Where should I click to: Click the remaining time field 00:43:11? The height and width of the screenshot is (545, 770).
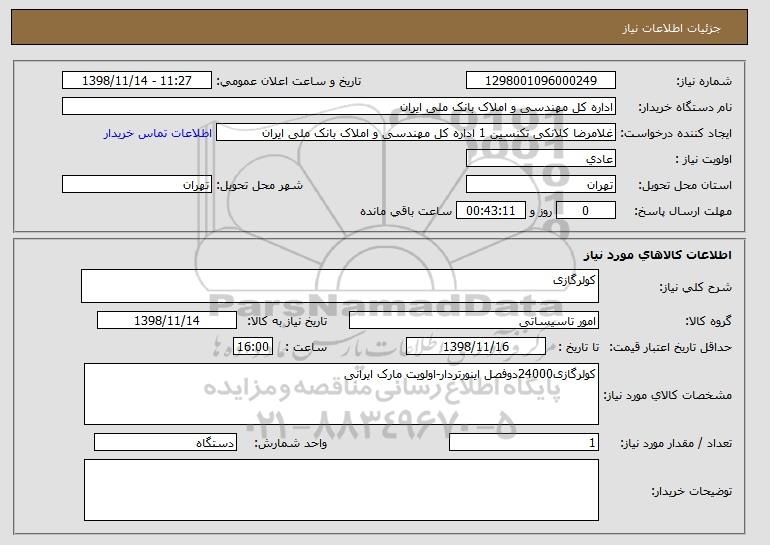click(491, 211)
